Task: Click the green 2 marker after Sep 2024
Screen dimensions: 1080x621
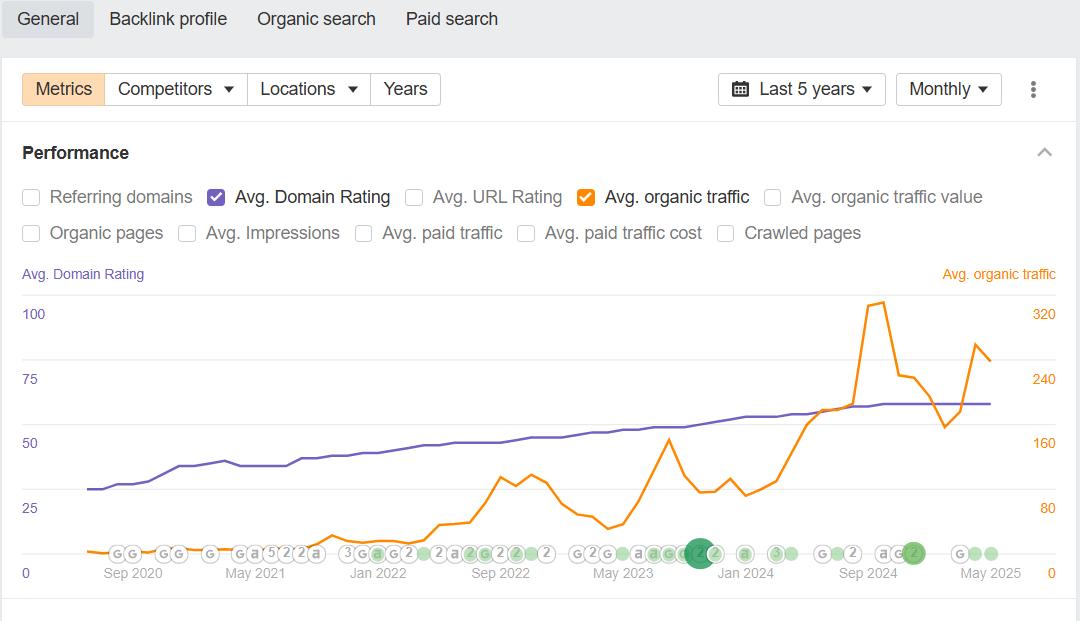Action: pyautogui.click(x=913, y=553)
